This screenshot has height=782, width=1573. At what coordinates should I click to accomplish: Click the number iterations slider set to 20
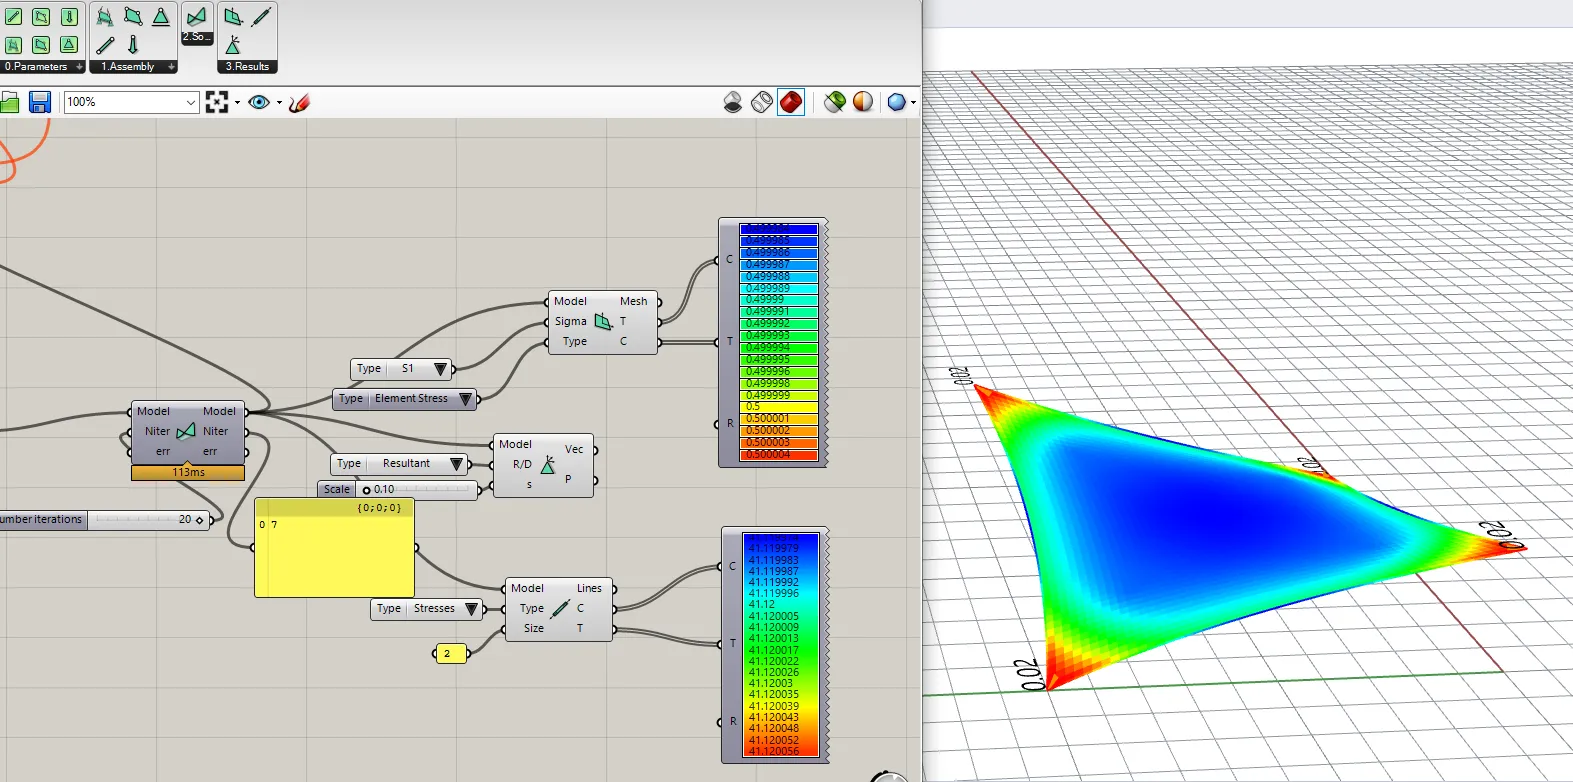[104, 520]
